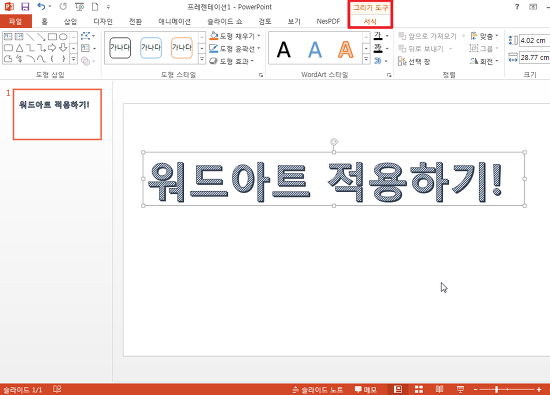The width and height of the screenshot is (550, 395).
Task: Toggle the 메모 (Comments) pane
Action: pyautogui.click(x=365, y=389)
